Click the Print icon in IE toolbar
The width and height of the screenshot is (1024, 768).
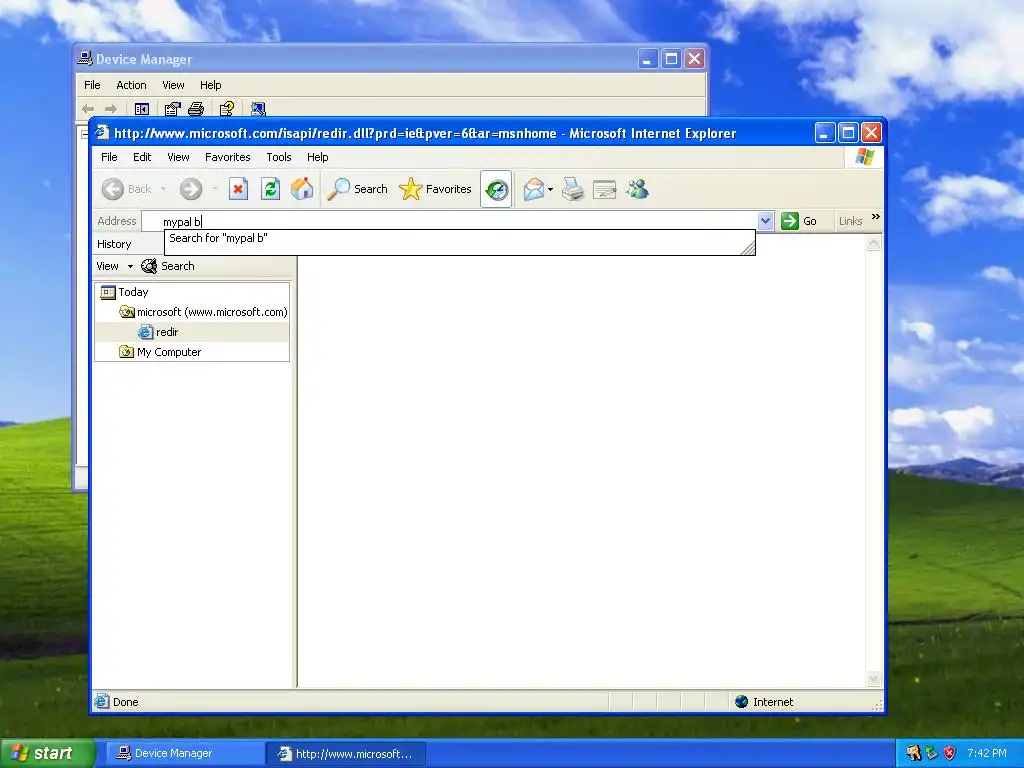click(573, 189)
